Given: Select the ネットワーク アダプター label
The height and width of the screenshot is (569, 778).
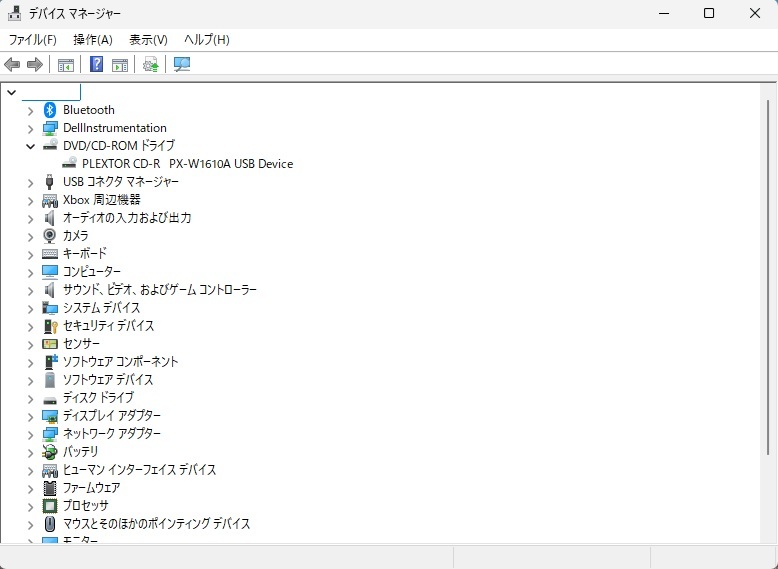Looking at the screenshot, I should pyautogui.click(x=112, y=434).
